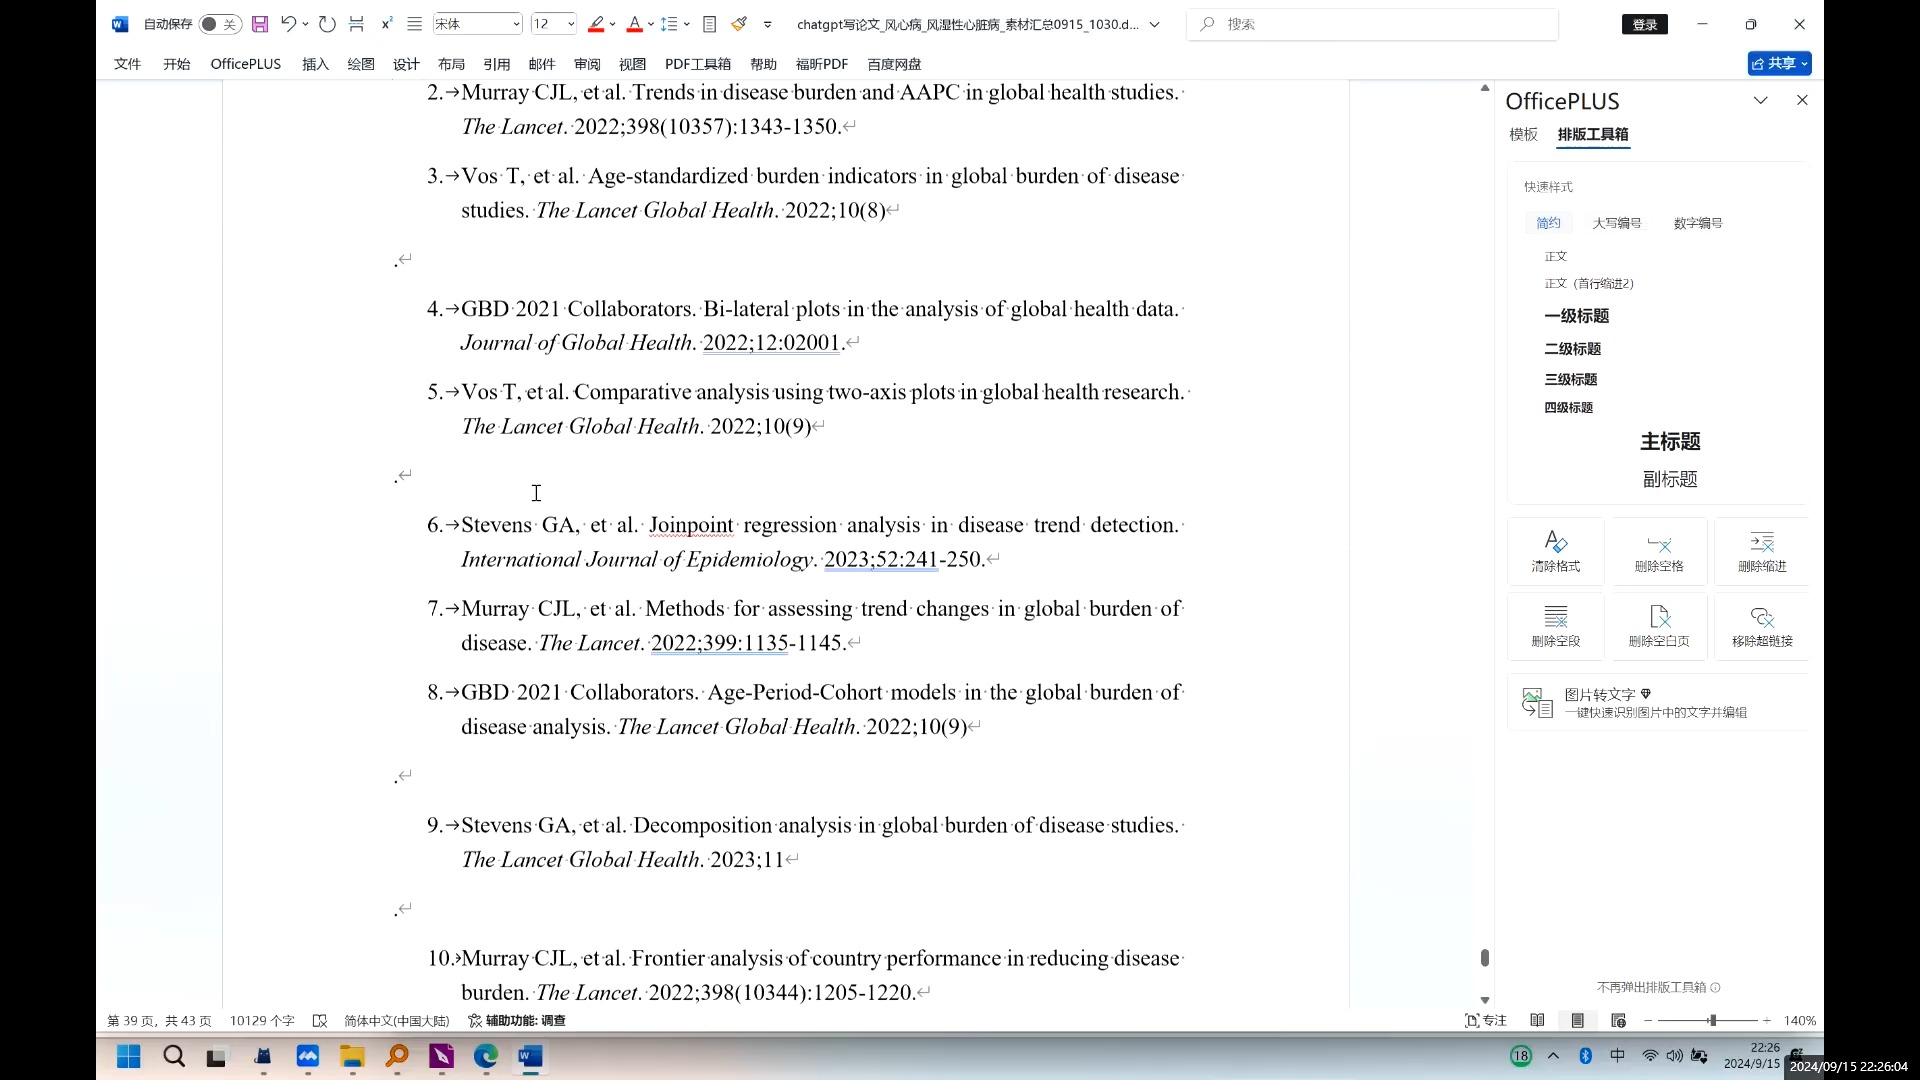Switch to Read Mode view in status bar
Screen dimensions: 1920x1080
click(1537, 1020)
